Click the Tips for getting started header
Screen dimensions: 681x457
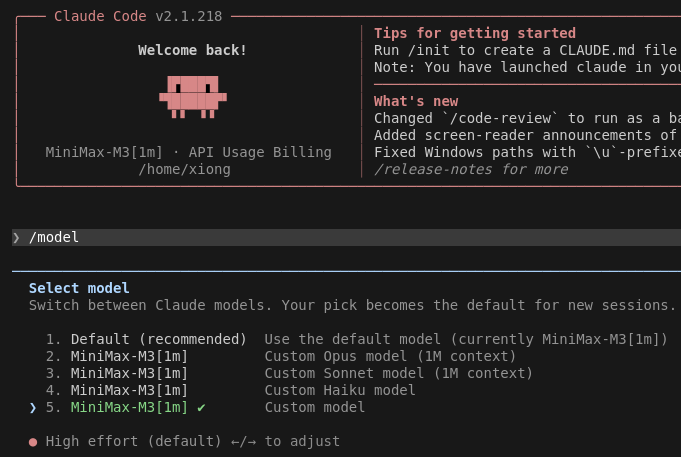[475, 33]
